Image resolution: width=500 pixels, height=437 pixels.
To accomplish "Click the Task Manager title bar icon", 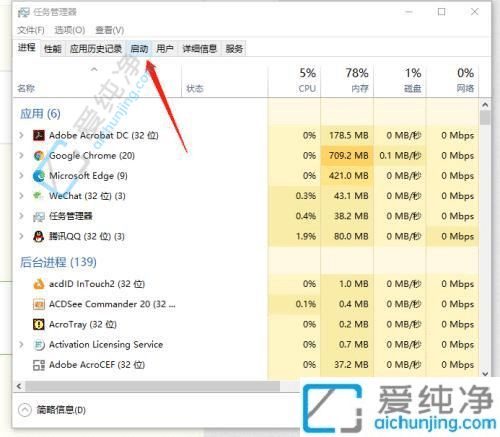I will tap(24, 12).
